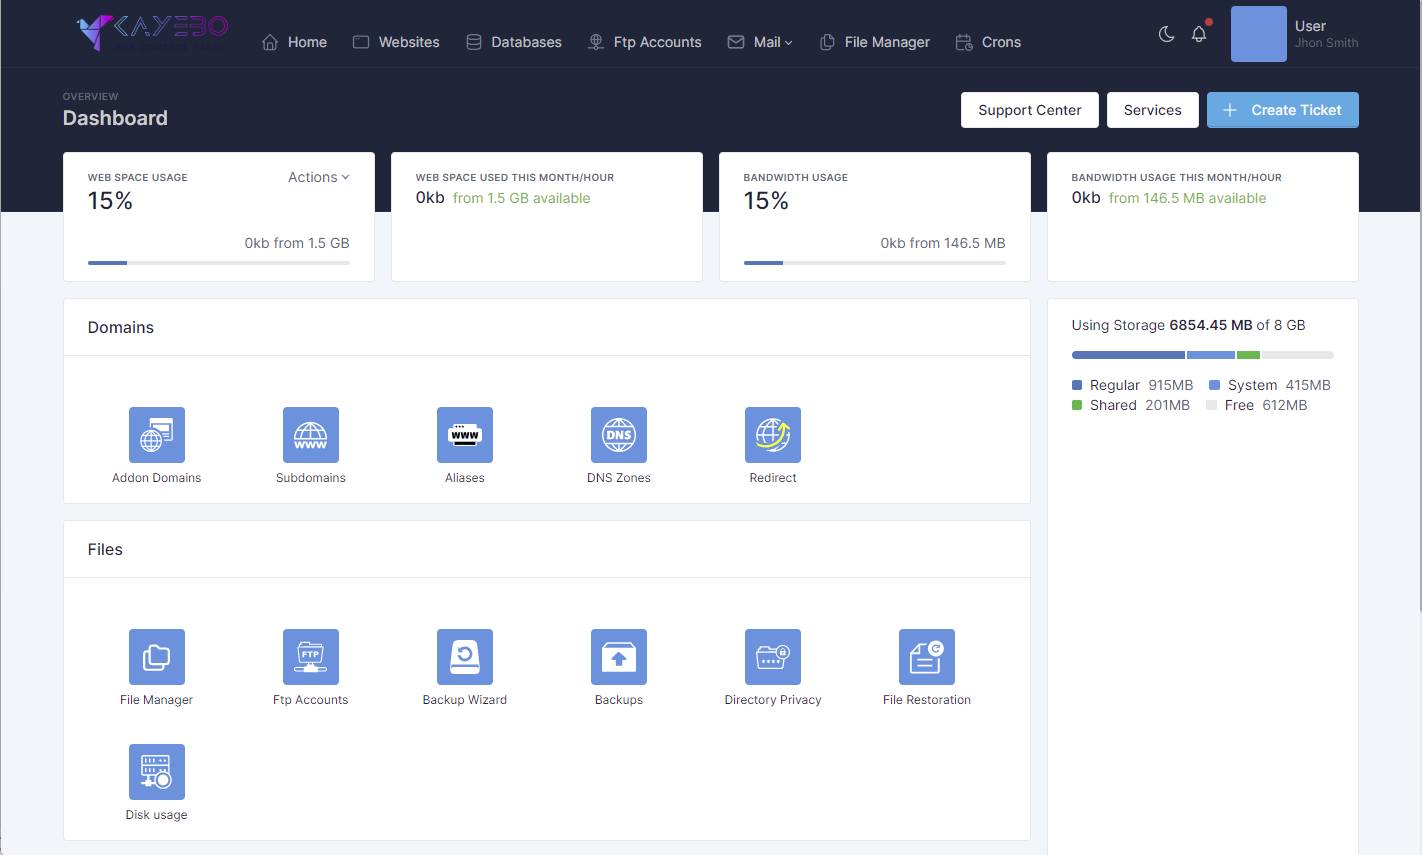The height and width of the screenshot is (855, 1422).
Task: Open the Ftp Accounts icon in Files
Action: pyautogui.click(x=311, y=657)
